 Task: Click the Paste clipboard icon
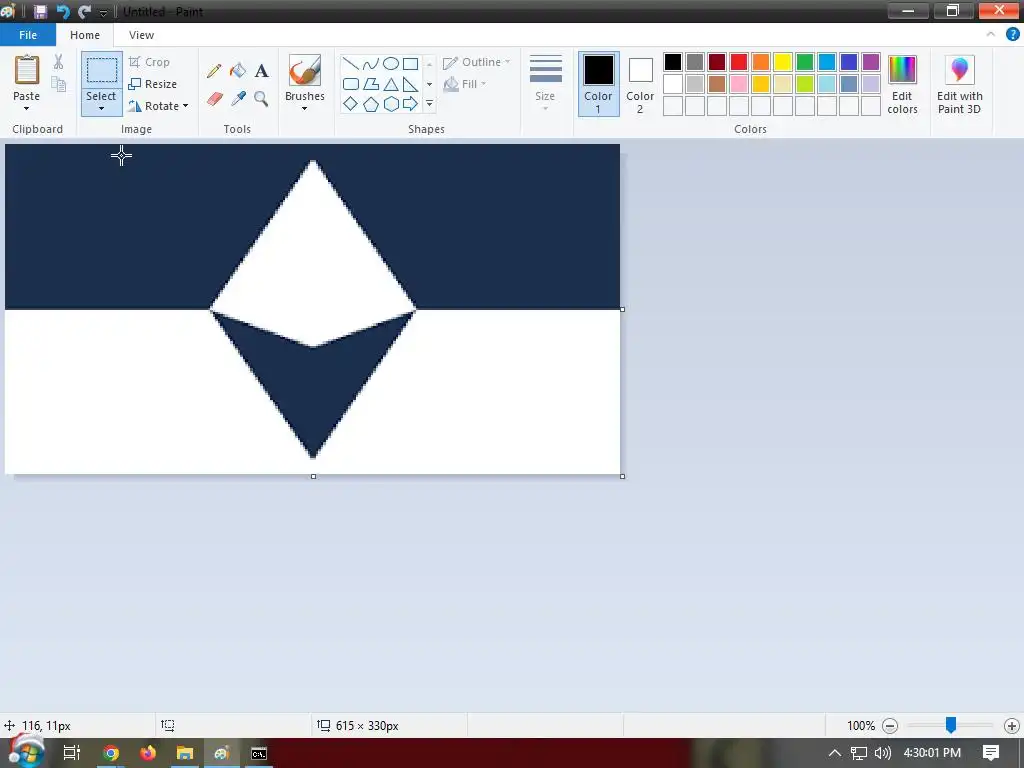point(27,70)
